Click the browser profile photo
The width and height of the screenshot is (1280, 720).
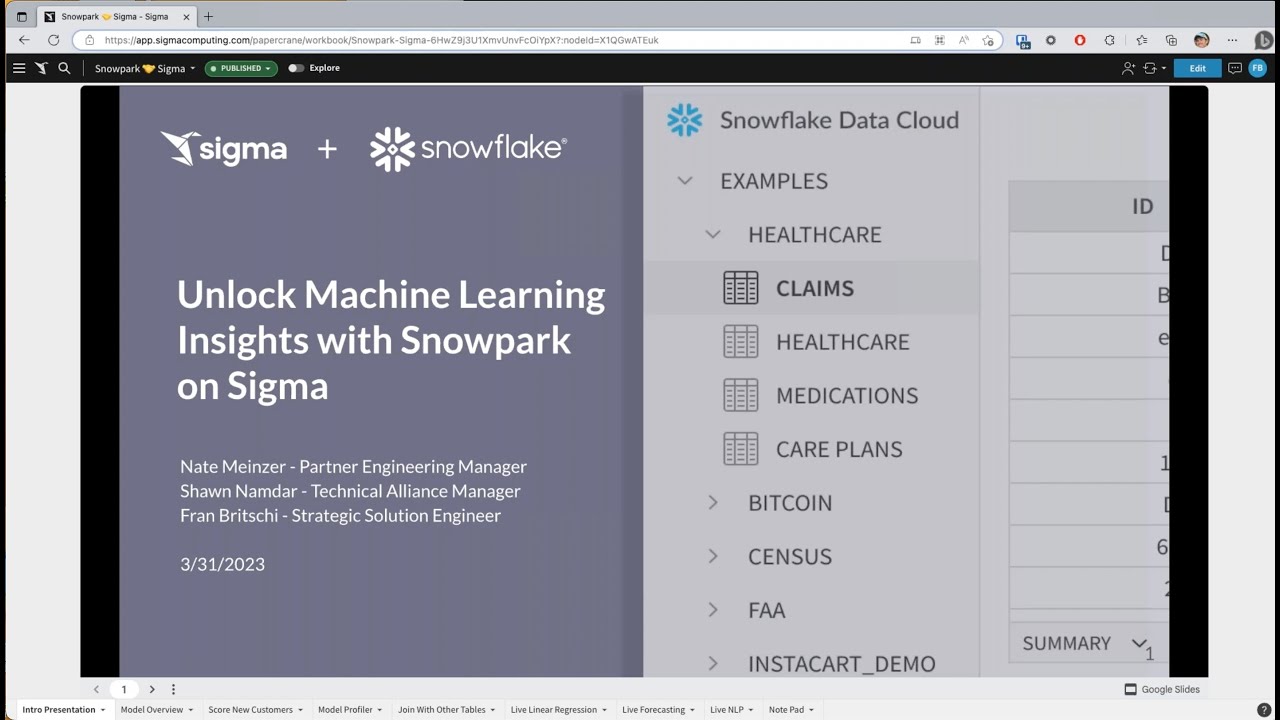point(1201,40)
